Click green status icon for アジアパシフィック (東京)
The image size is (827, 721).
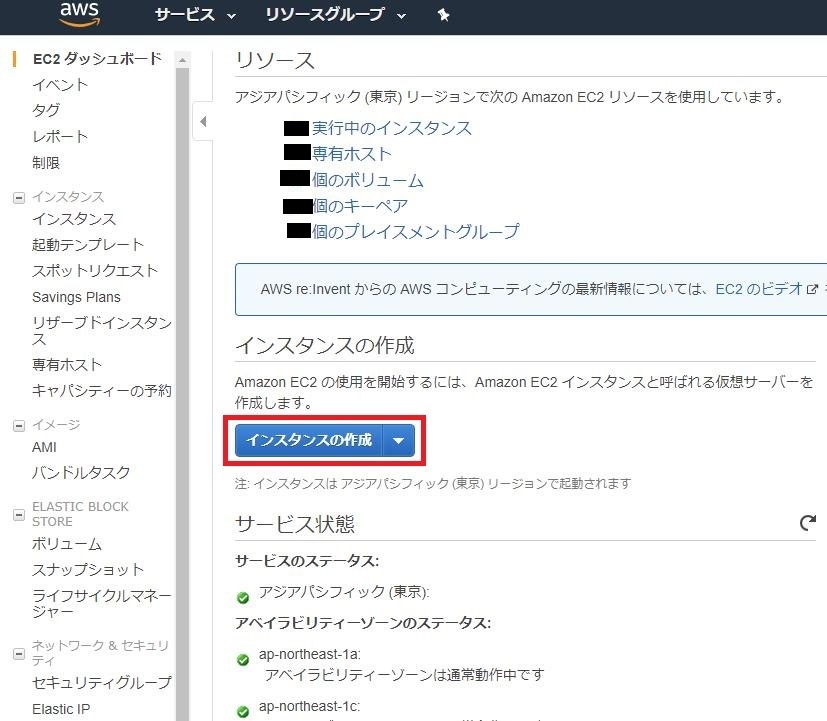point(242,597)
